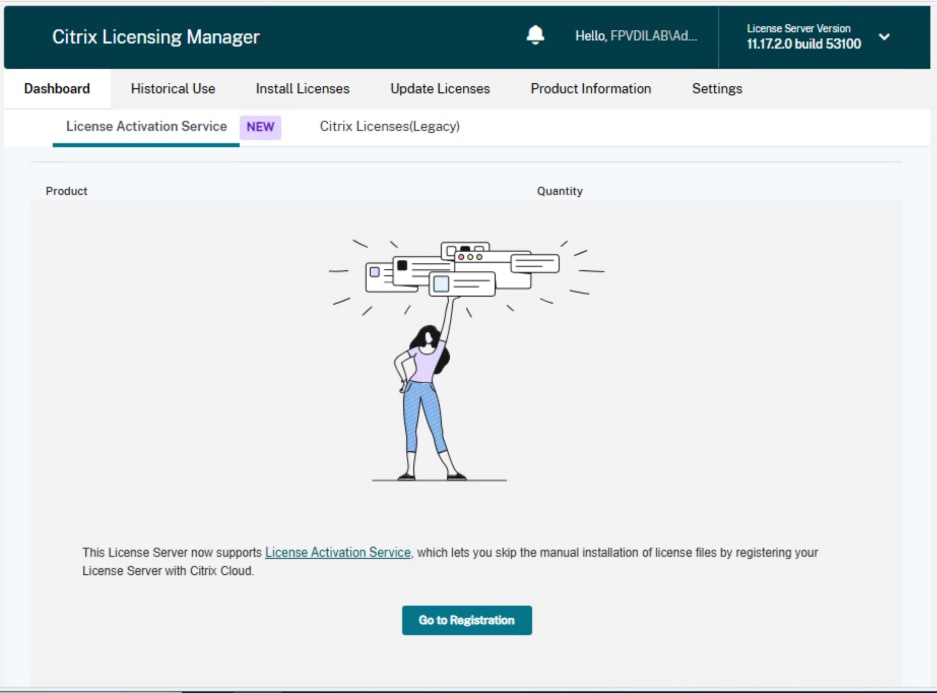Click the NEW badge

coord(261,127)
